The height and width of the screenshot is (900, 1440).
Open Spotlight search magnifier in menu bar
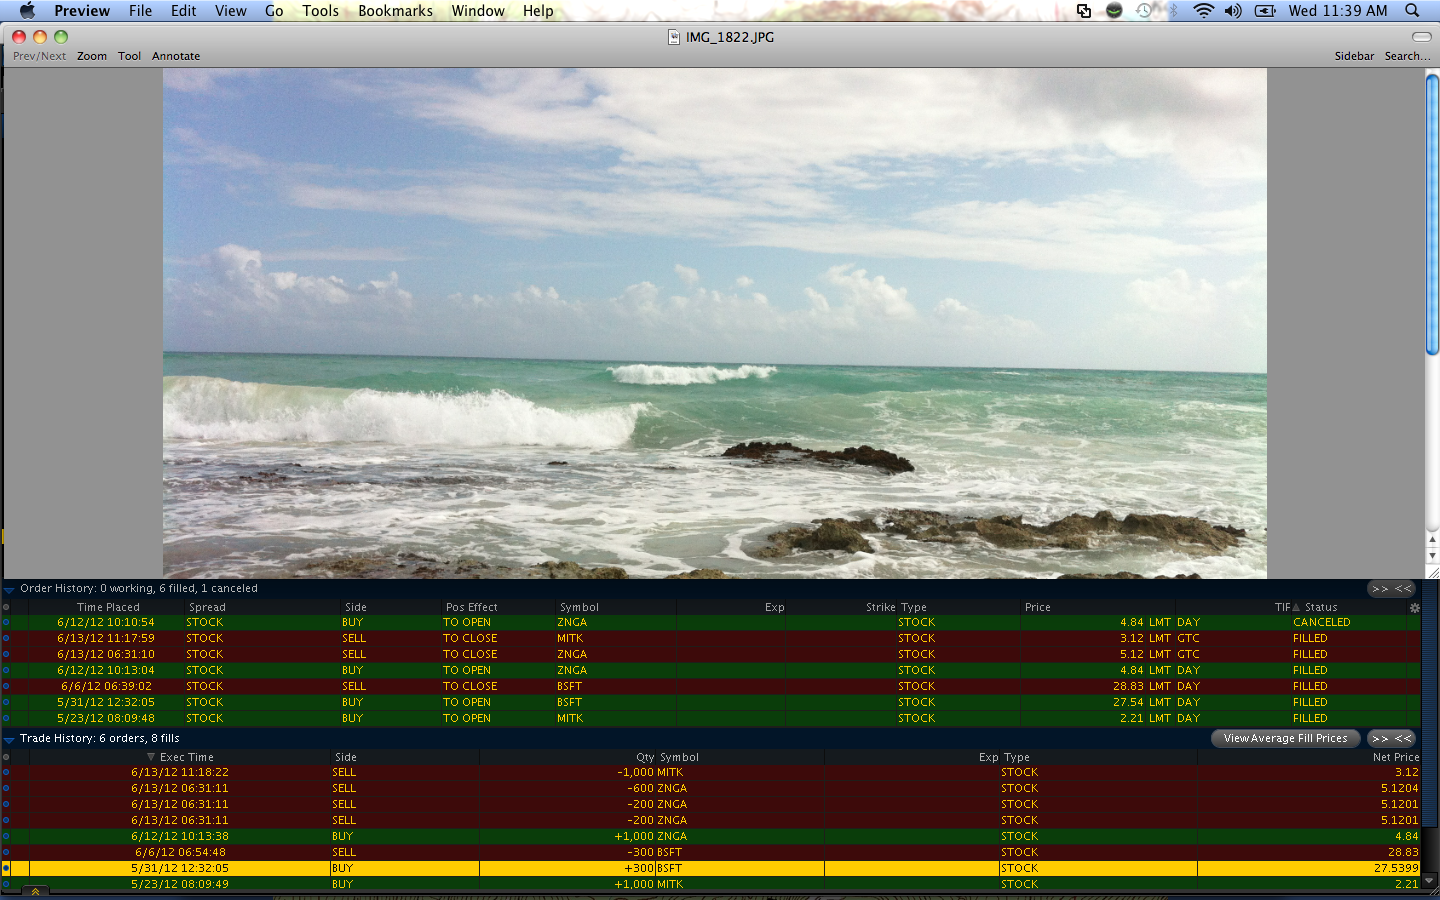(1412, 11)
